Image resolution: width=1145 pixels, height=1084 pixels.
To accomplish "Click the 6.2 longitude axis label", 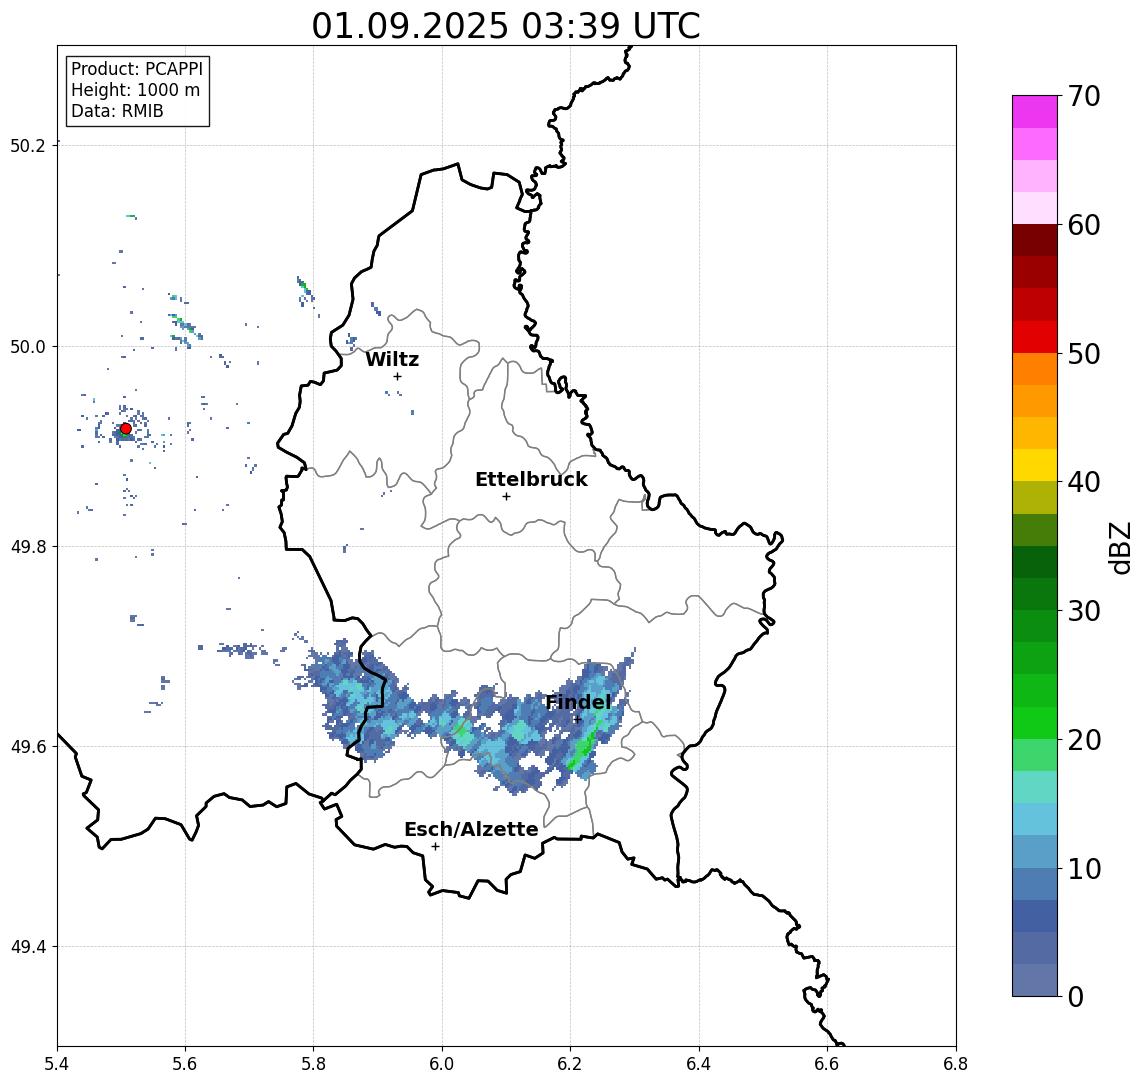I will tap(570, 1064).
